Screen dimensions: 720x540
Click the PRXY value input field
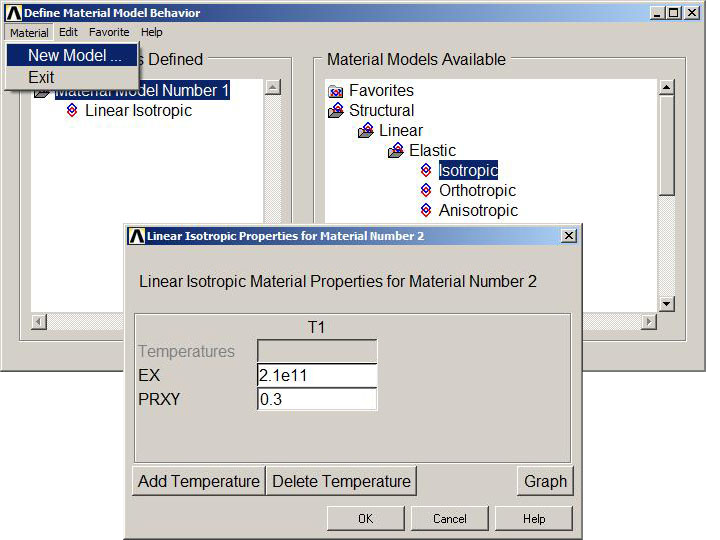click(317, 399)
